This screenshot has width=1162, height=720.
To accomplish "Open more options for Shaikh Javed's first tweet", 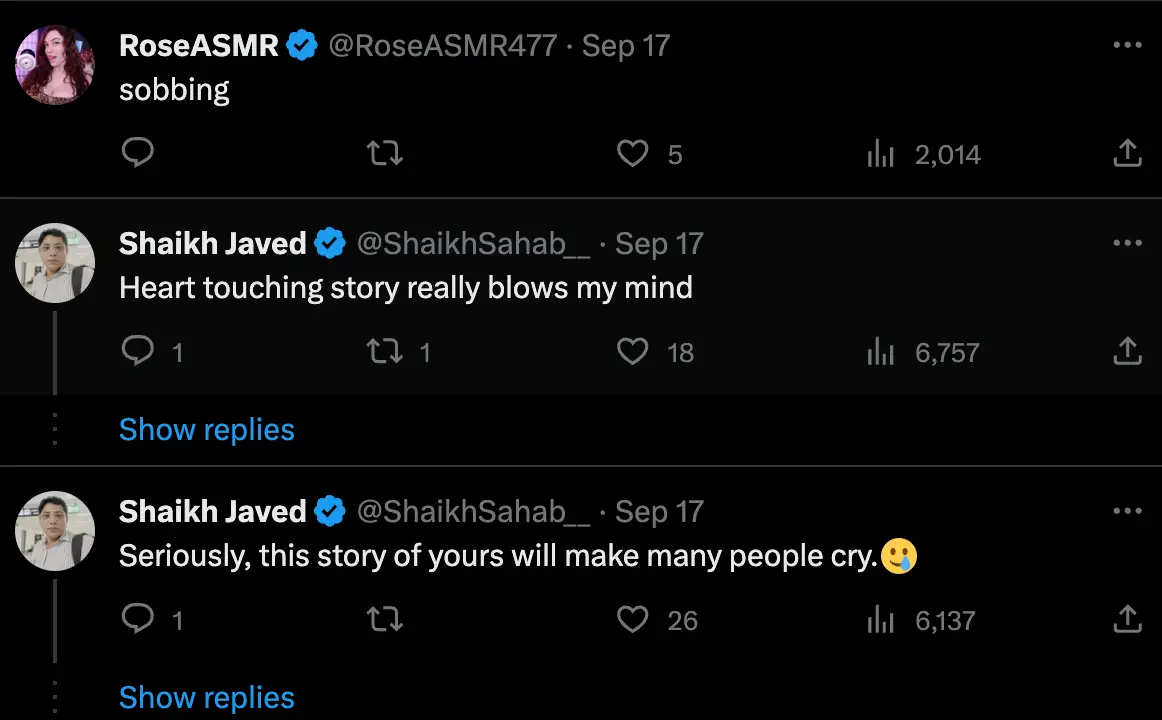I will [x=1127, y=243].
